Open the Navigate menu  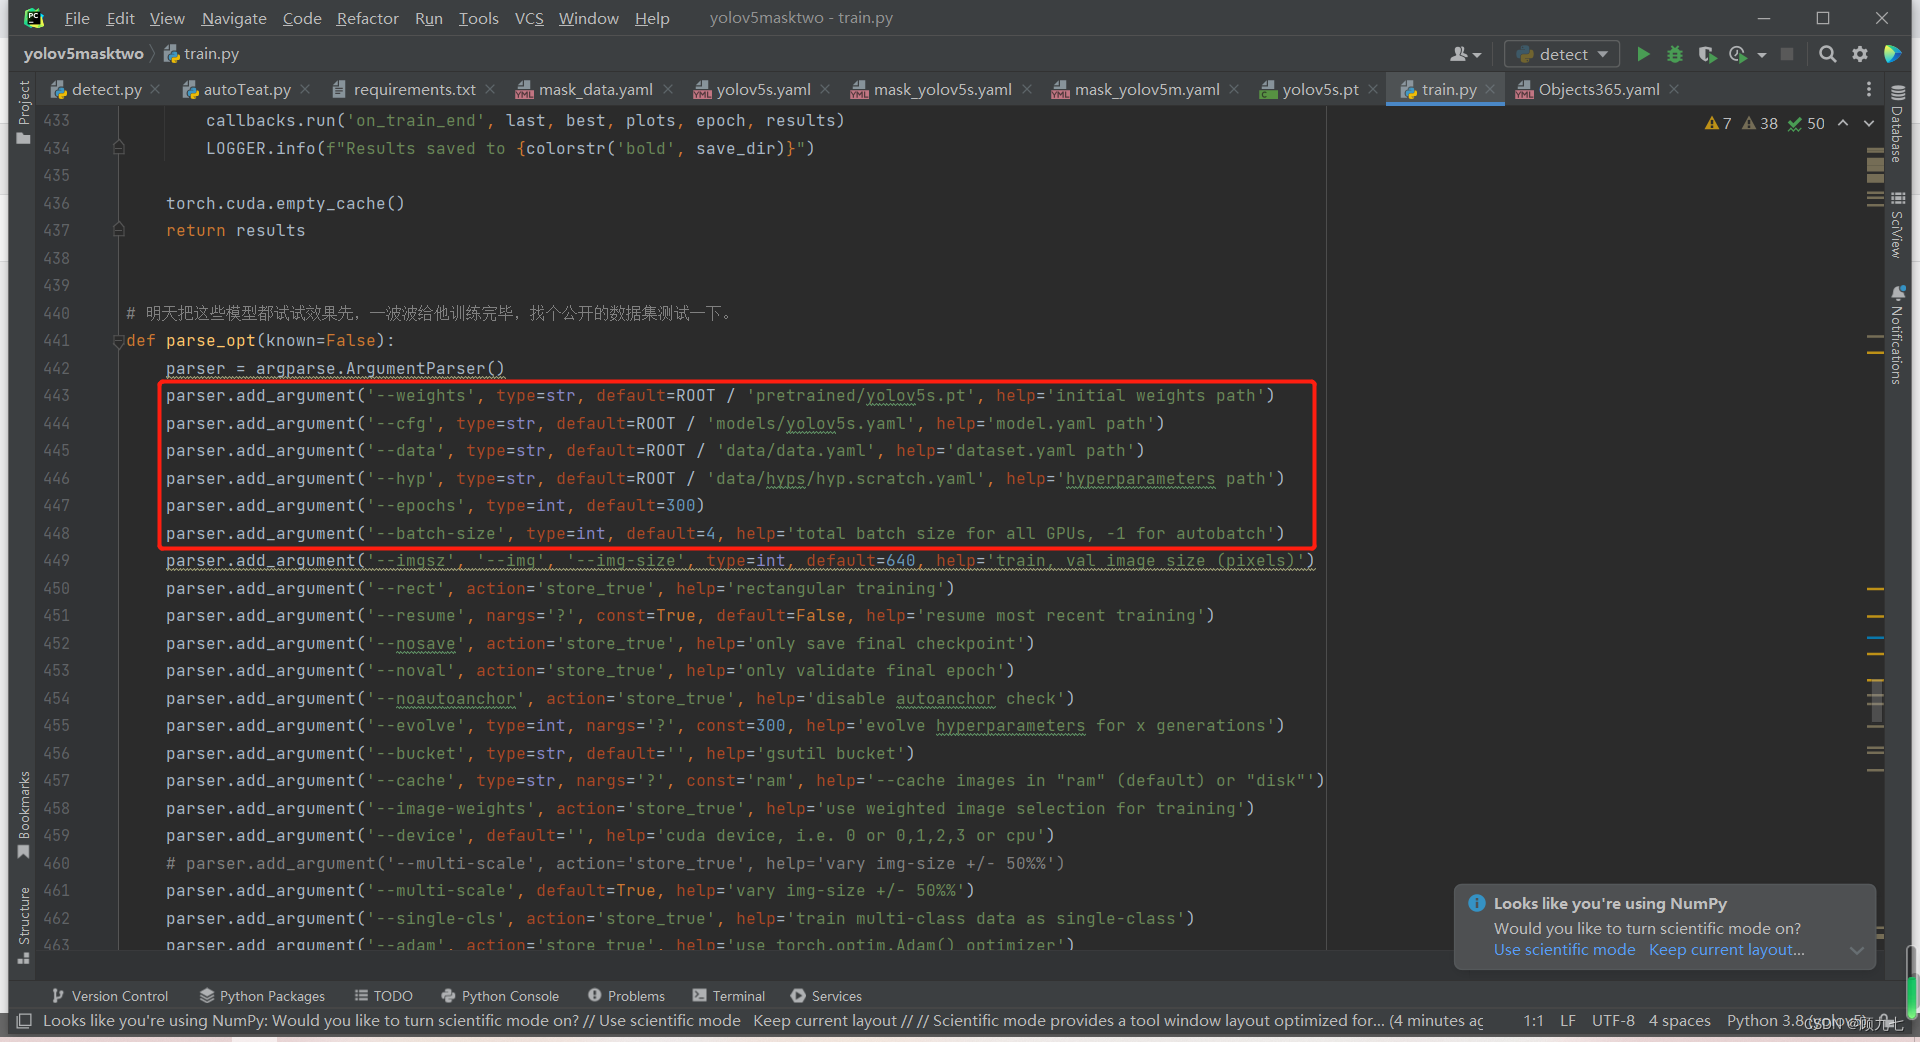(234, 18)
